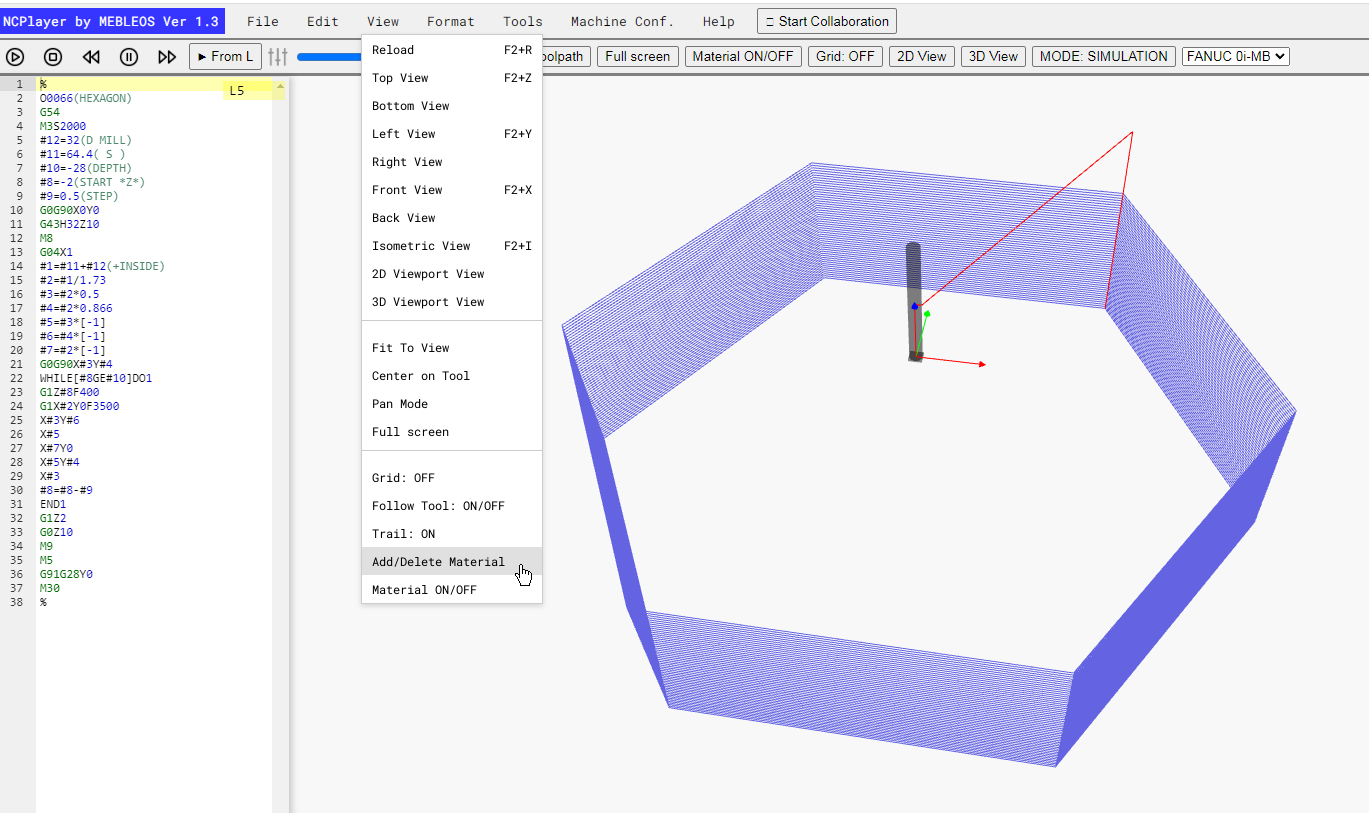Click the fast forward icon
The width and height of the screenshot is (1369, 813).
167,57
